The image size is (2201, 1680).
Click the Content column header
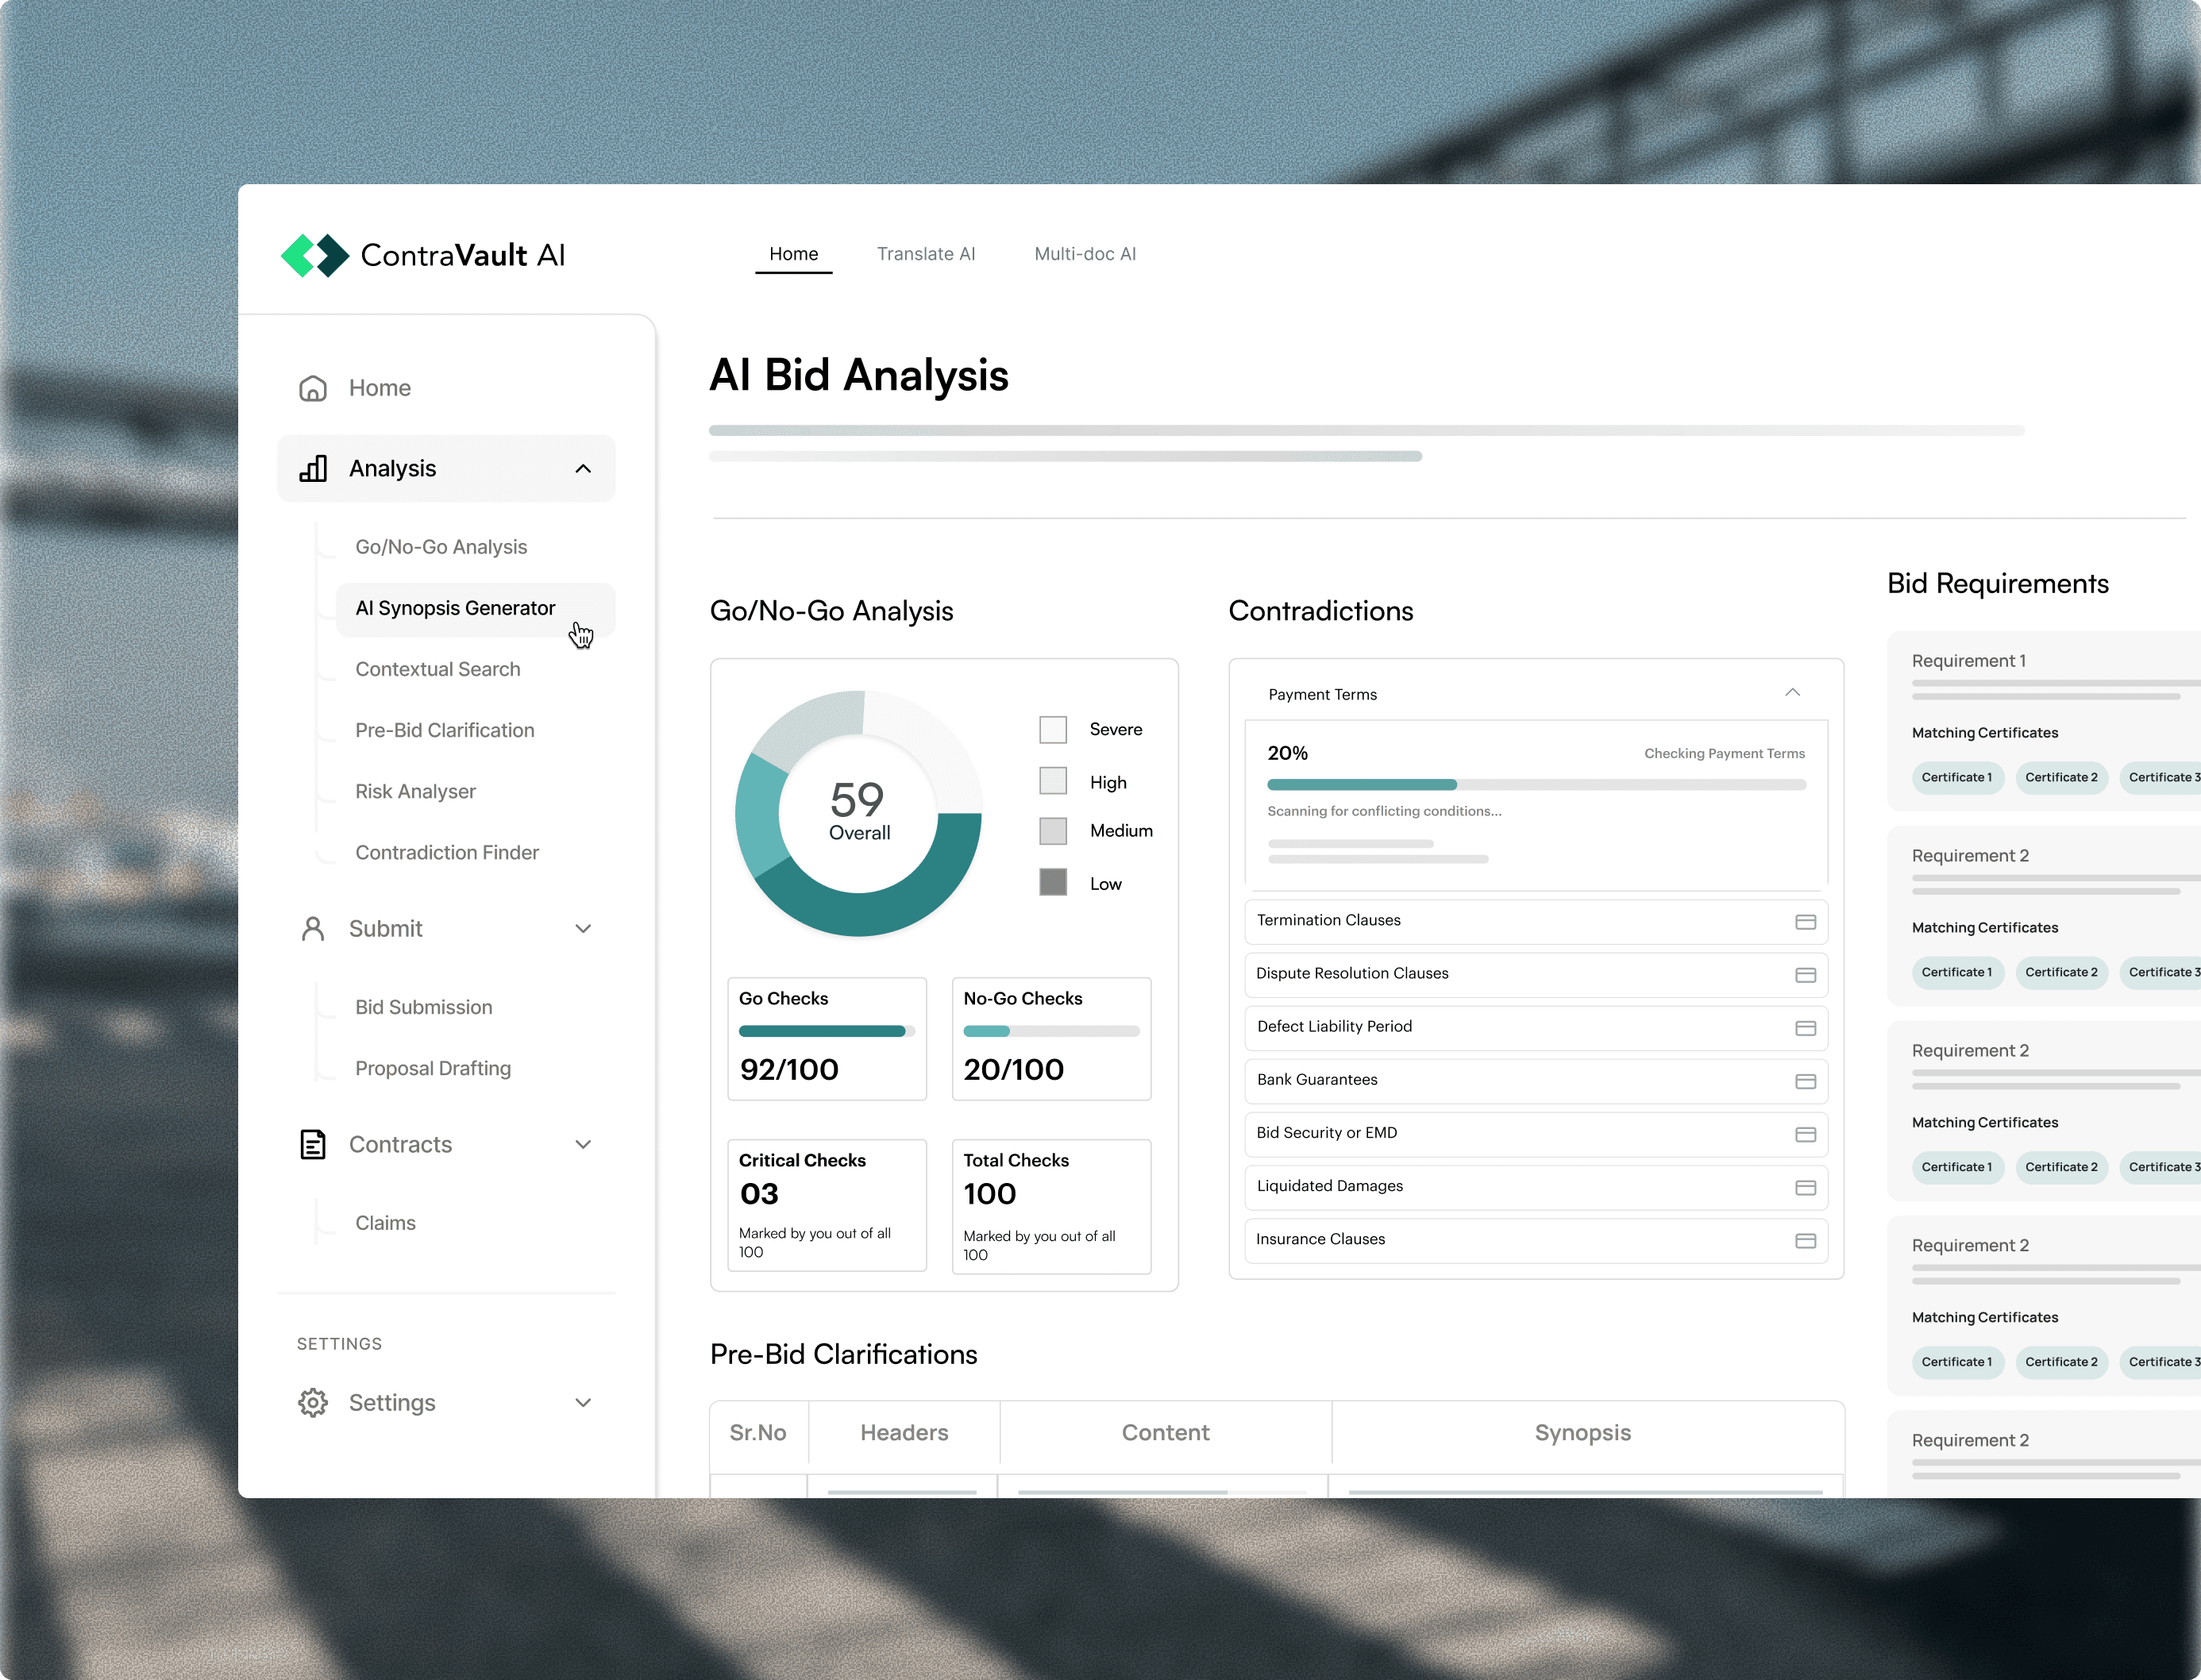click(x=1165, y=1433)
